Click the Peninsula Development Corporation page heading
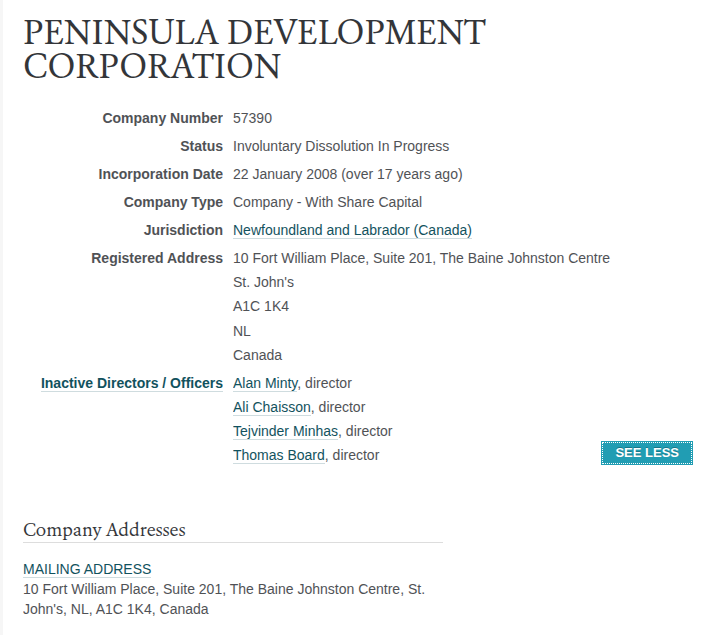 pyautogui.click(x=254, y=49)
